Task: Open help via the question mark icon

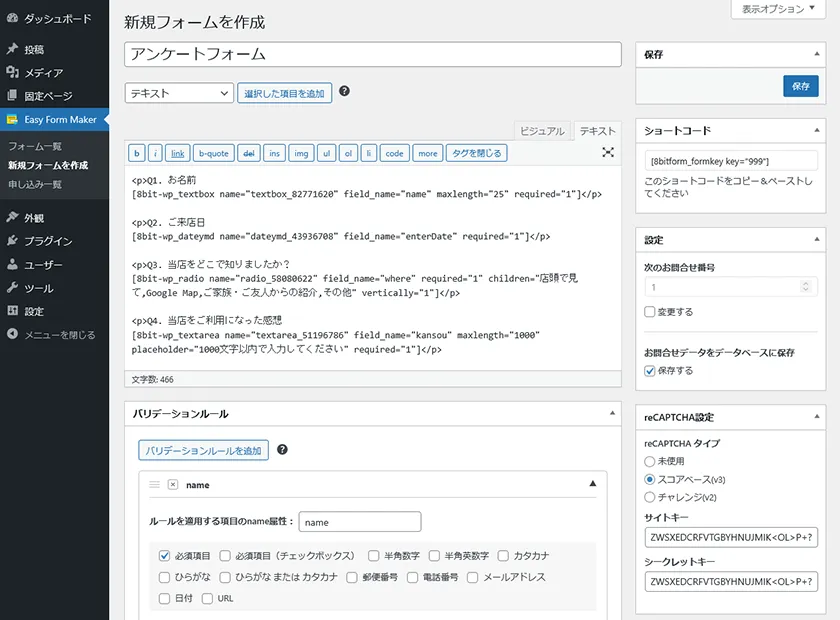Action: tap(345, 92)
